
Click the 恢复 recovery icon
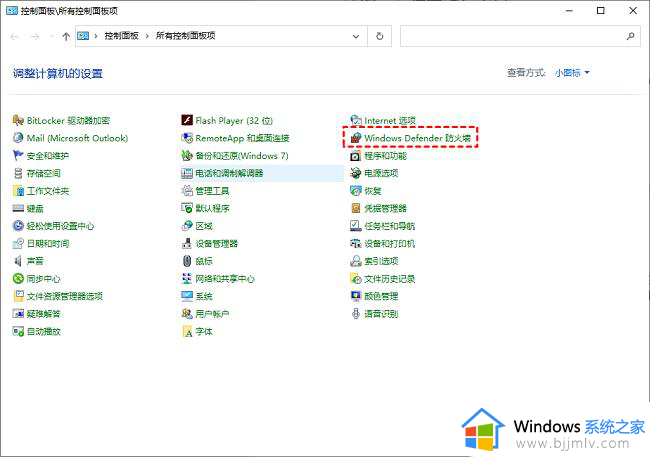pos(356,191)
